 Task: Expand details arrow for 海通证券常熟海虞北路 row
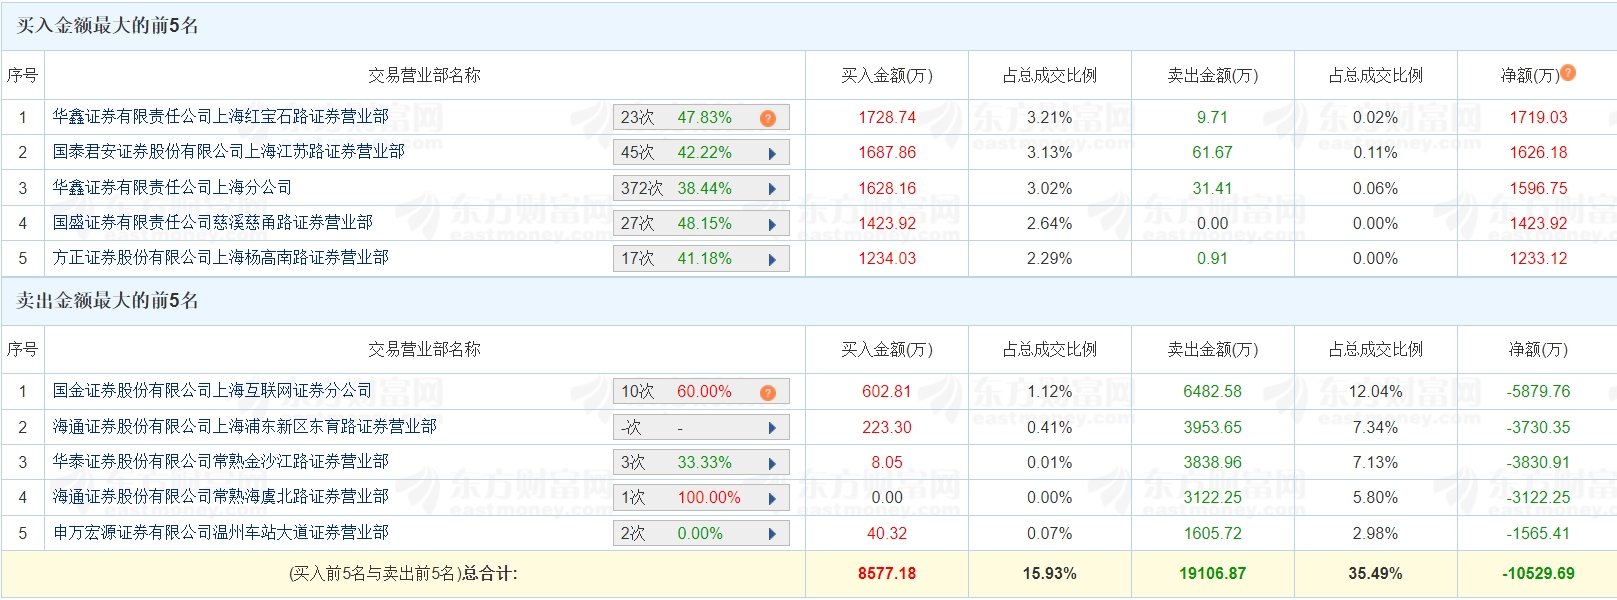coord(772,498)
